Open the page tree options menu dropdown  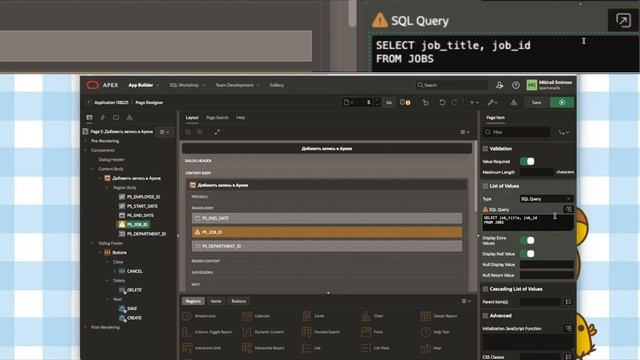(x=164, y=132)
